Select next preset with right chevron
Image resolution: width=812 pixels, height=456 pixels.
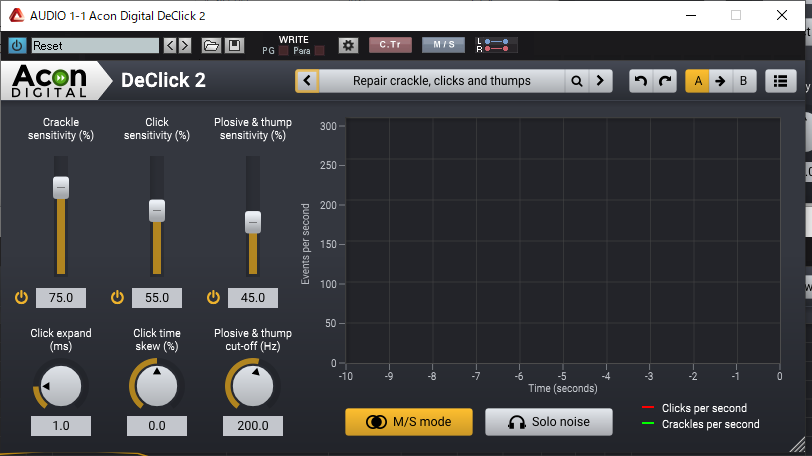coord(600,81)
